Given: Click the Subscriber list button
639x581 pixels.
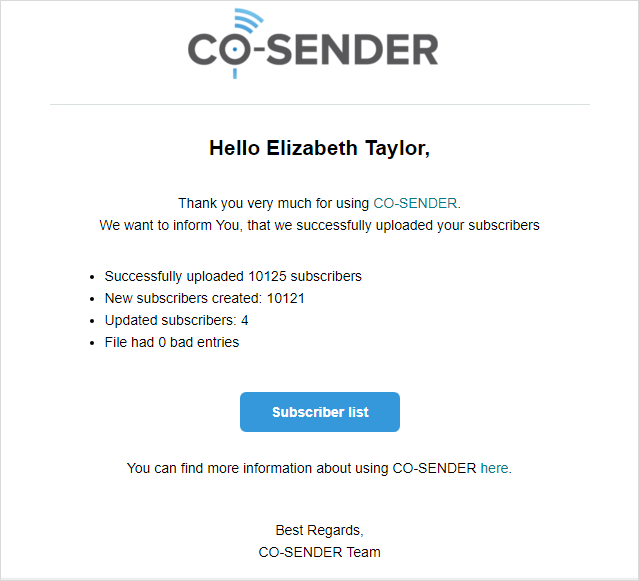Looking at the screenshot, I should point(320,412).
